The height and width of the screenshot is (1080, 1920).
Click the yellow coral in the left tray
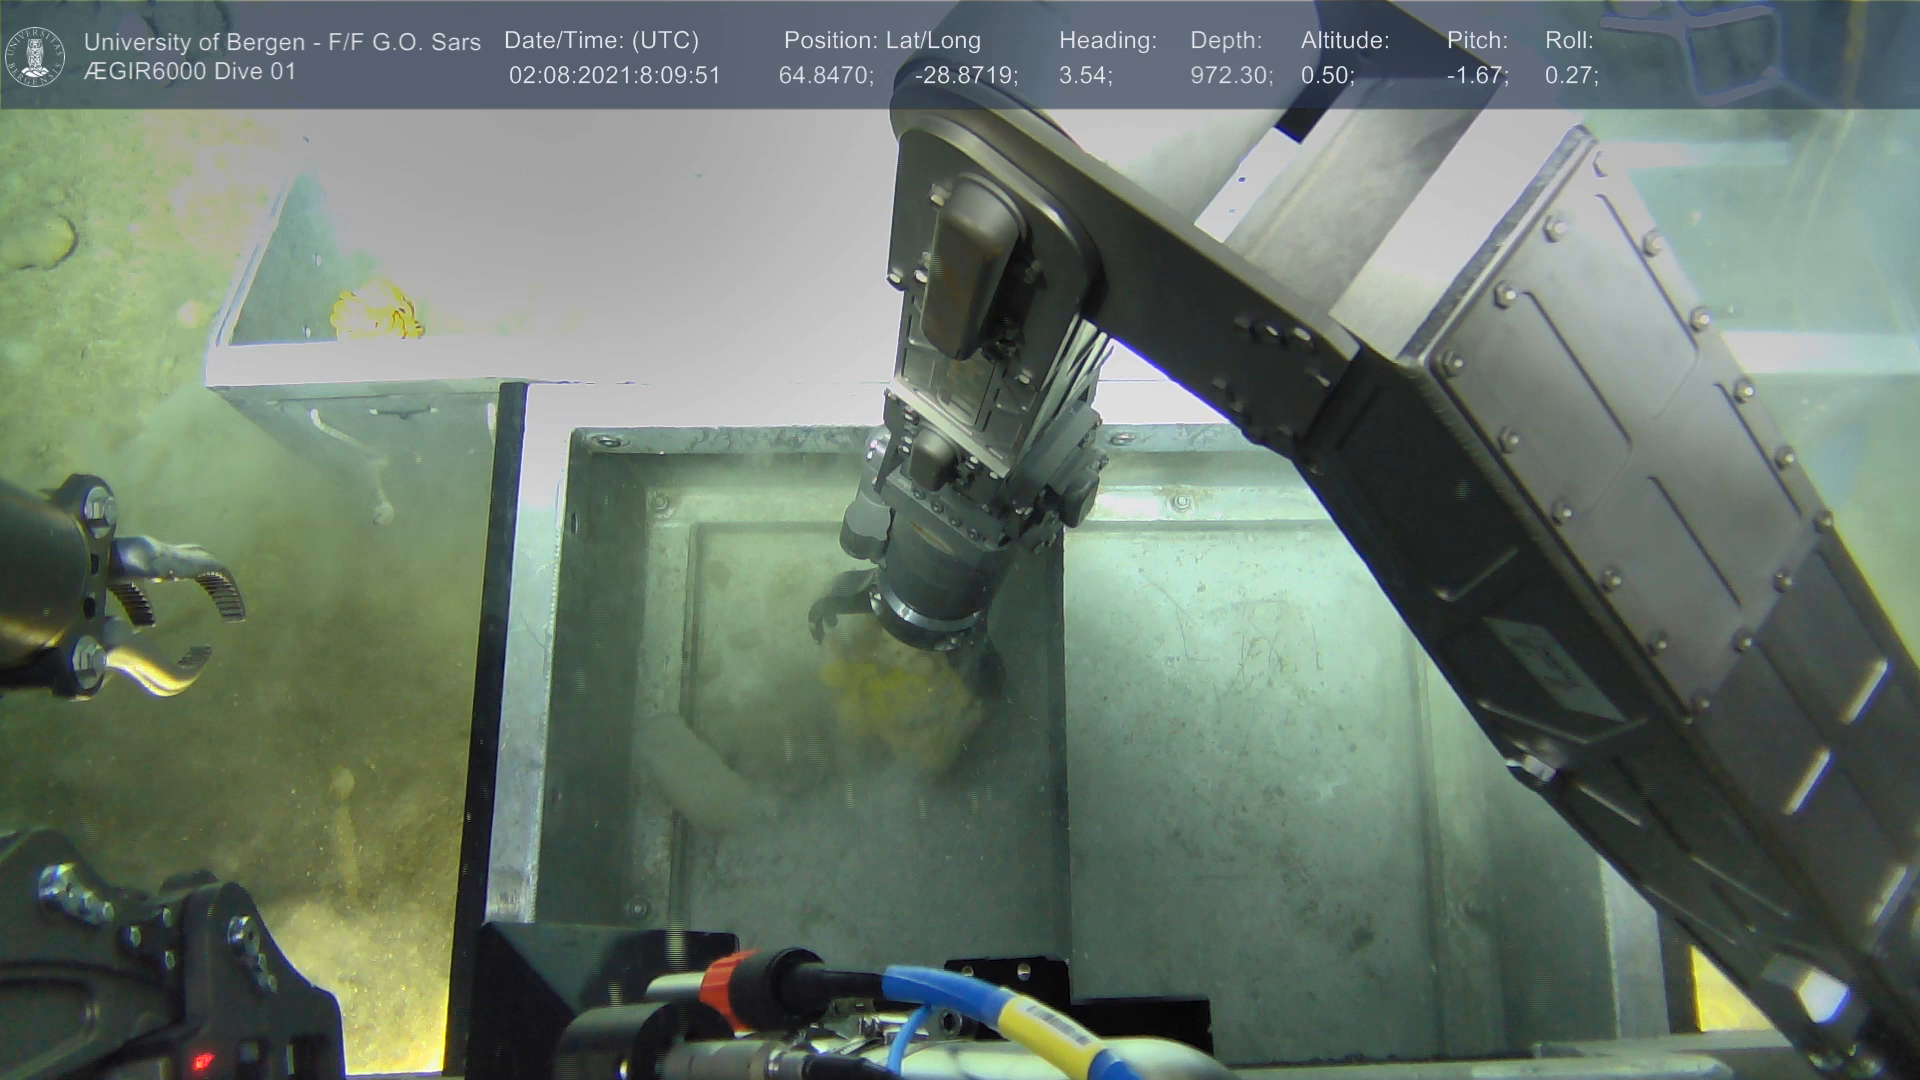click(377, 310)
